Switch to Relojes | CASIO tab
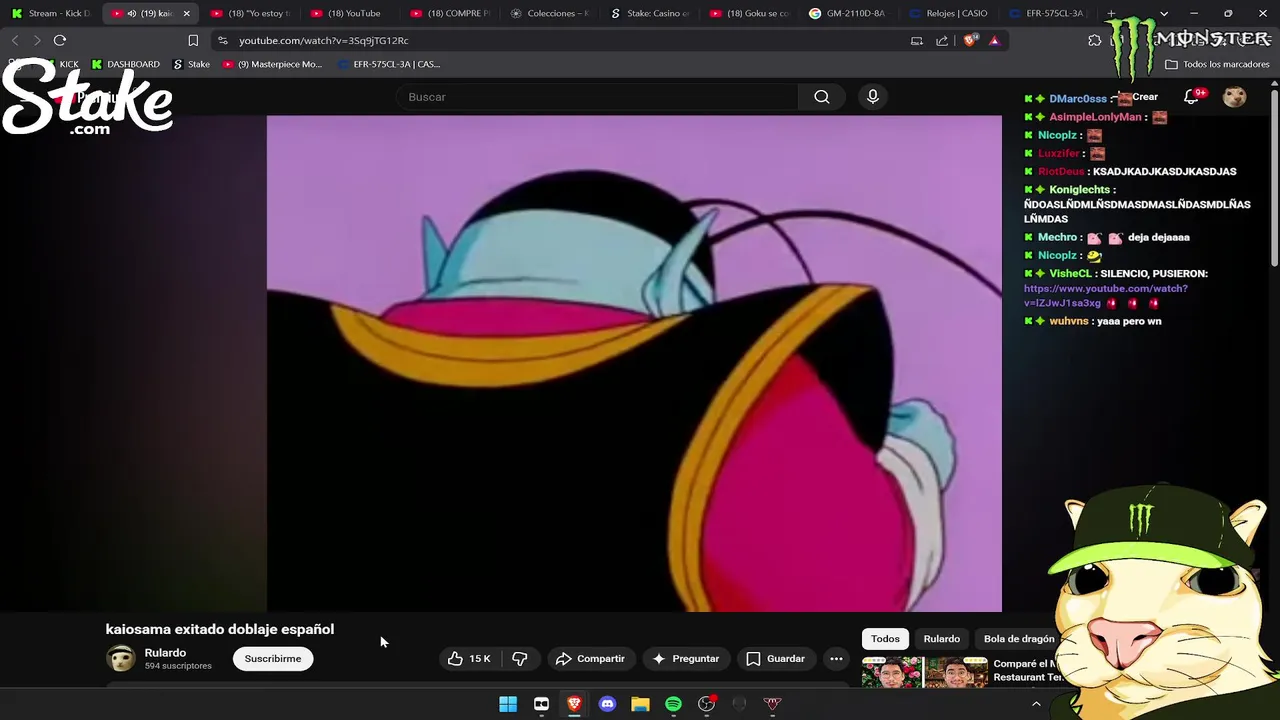The image size is (1280, 720). point(948,13)
